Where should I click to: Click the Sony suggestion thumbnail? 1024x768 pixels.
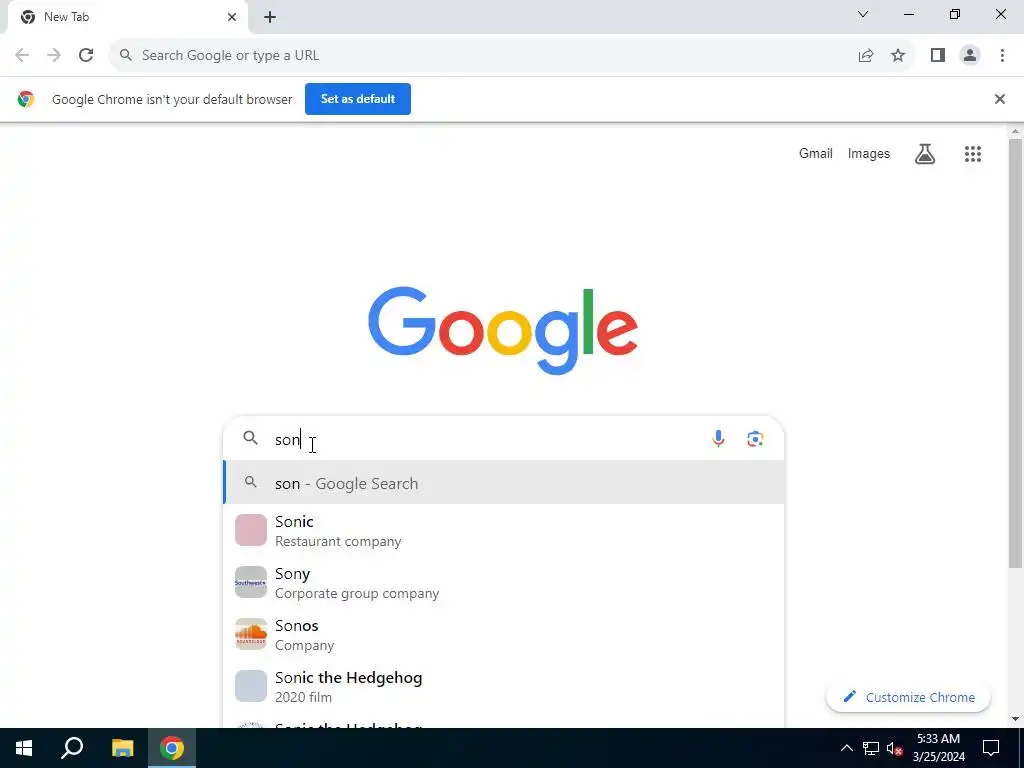click(251, 582)
